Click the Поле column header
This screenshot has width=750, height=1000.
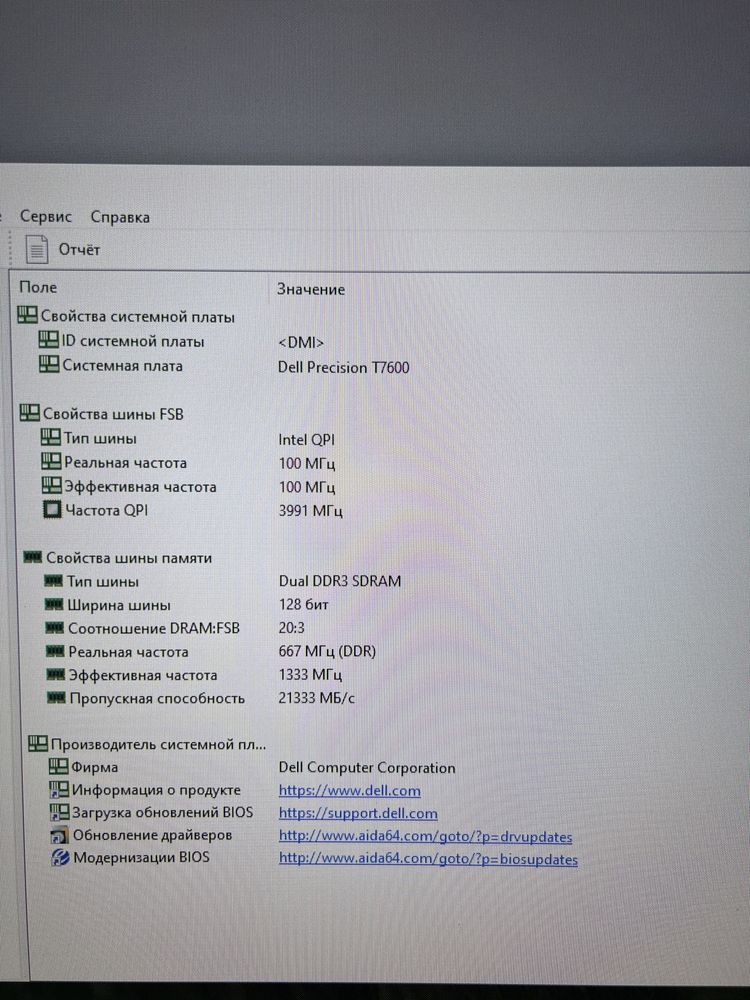pos(38,288)
